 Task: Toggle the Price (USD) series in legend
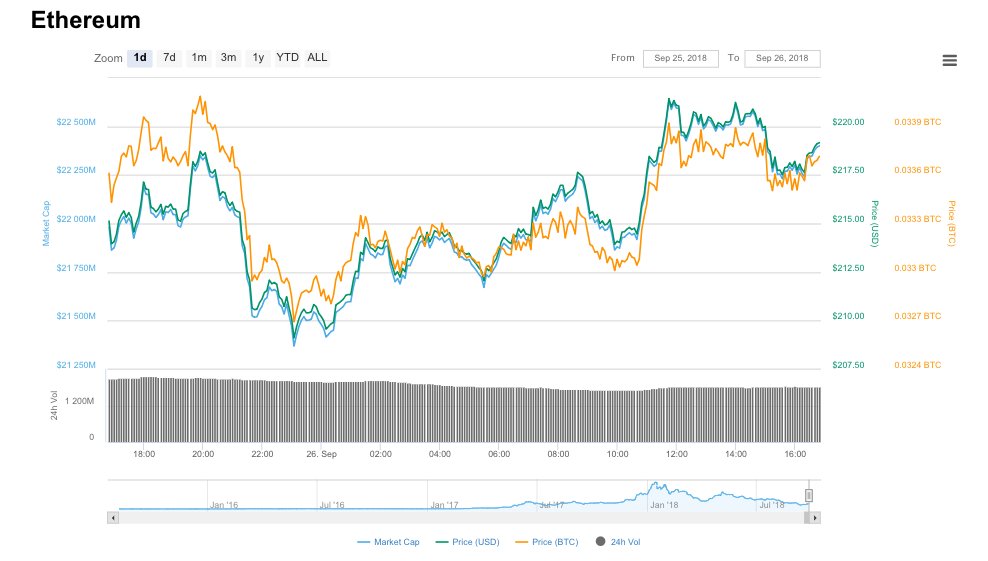point(468,542)
